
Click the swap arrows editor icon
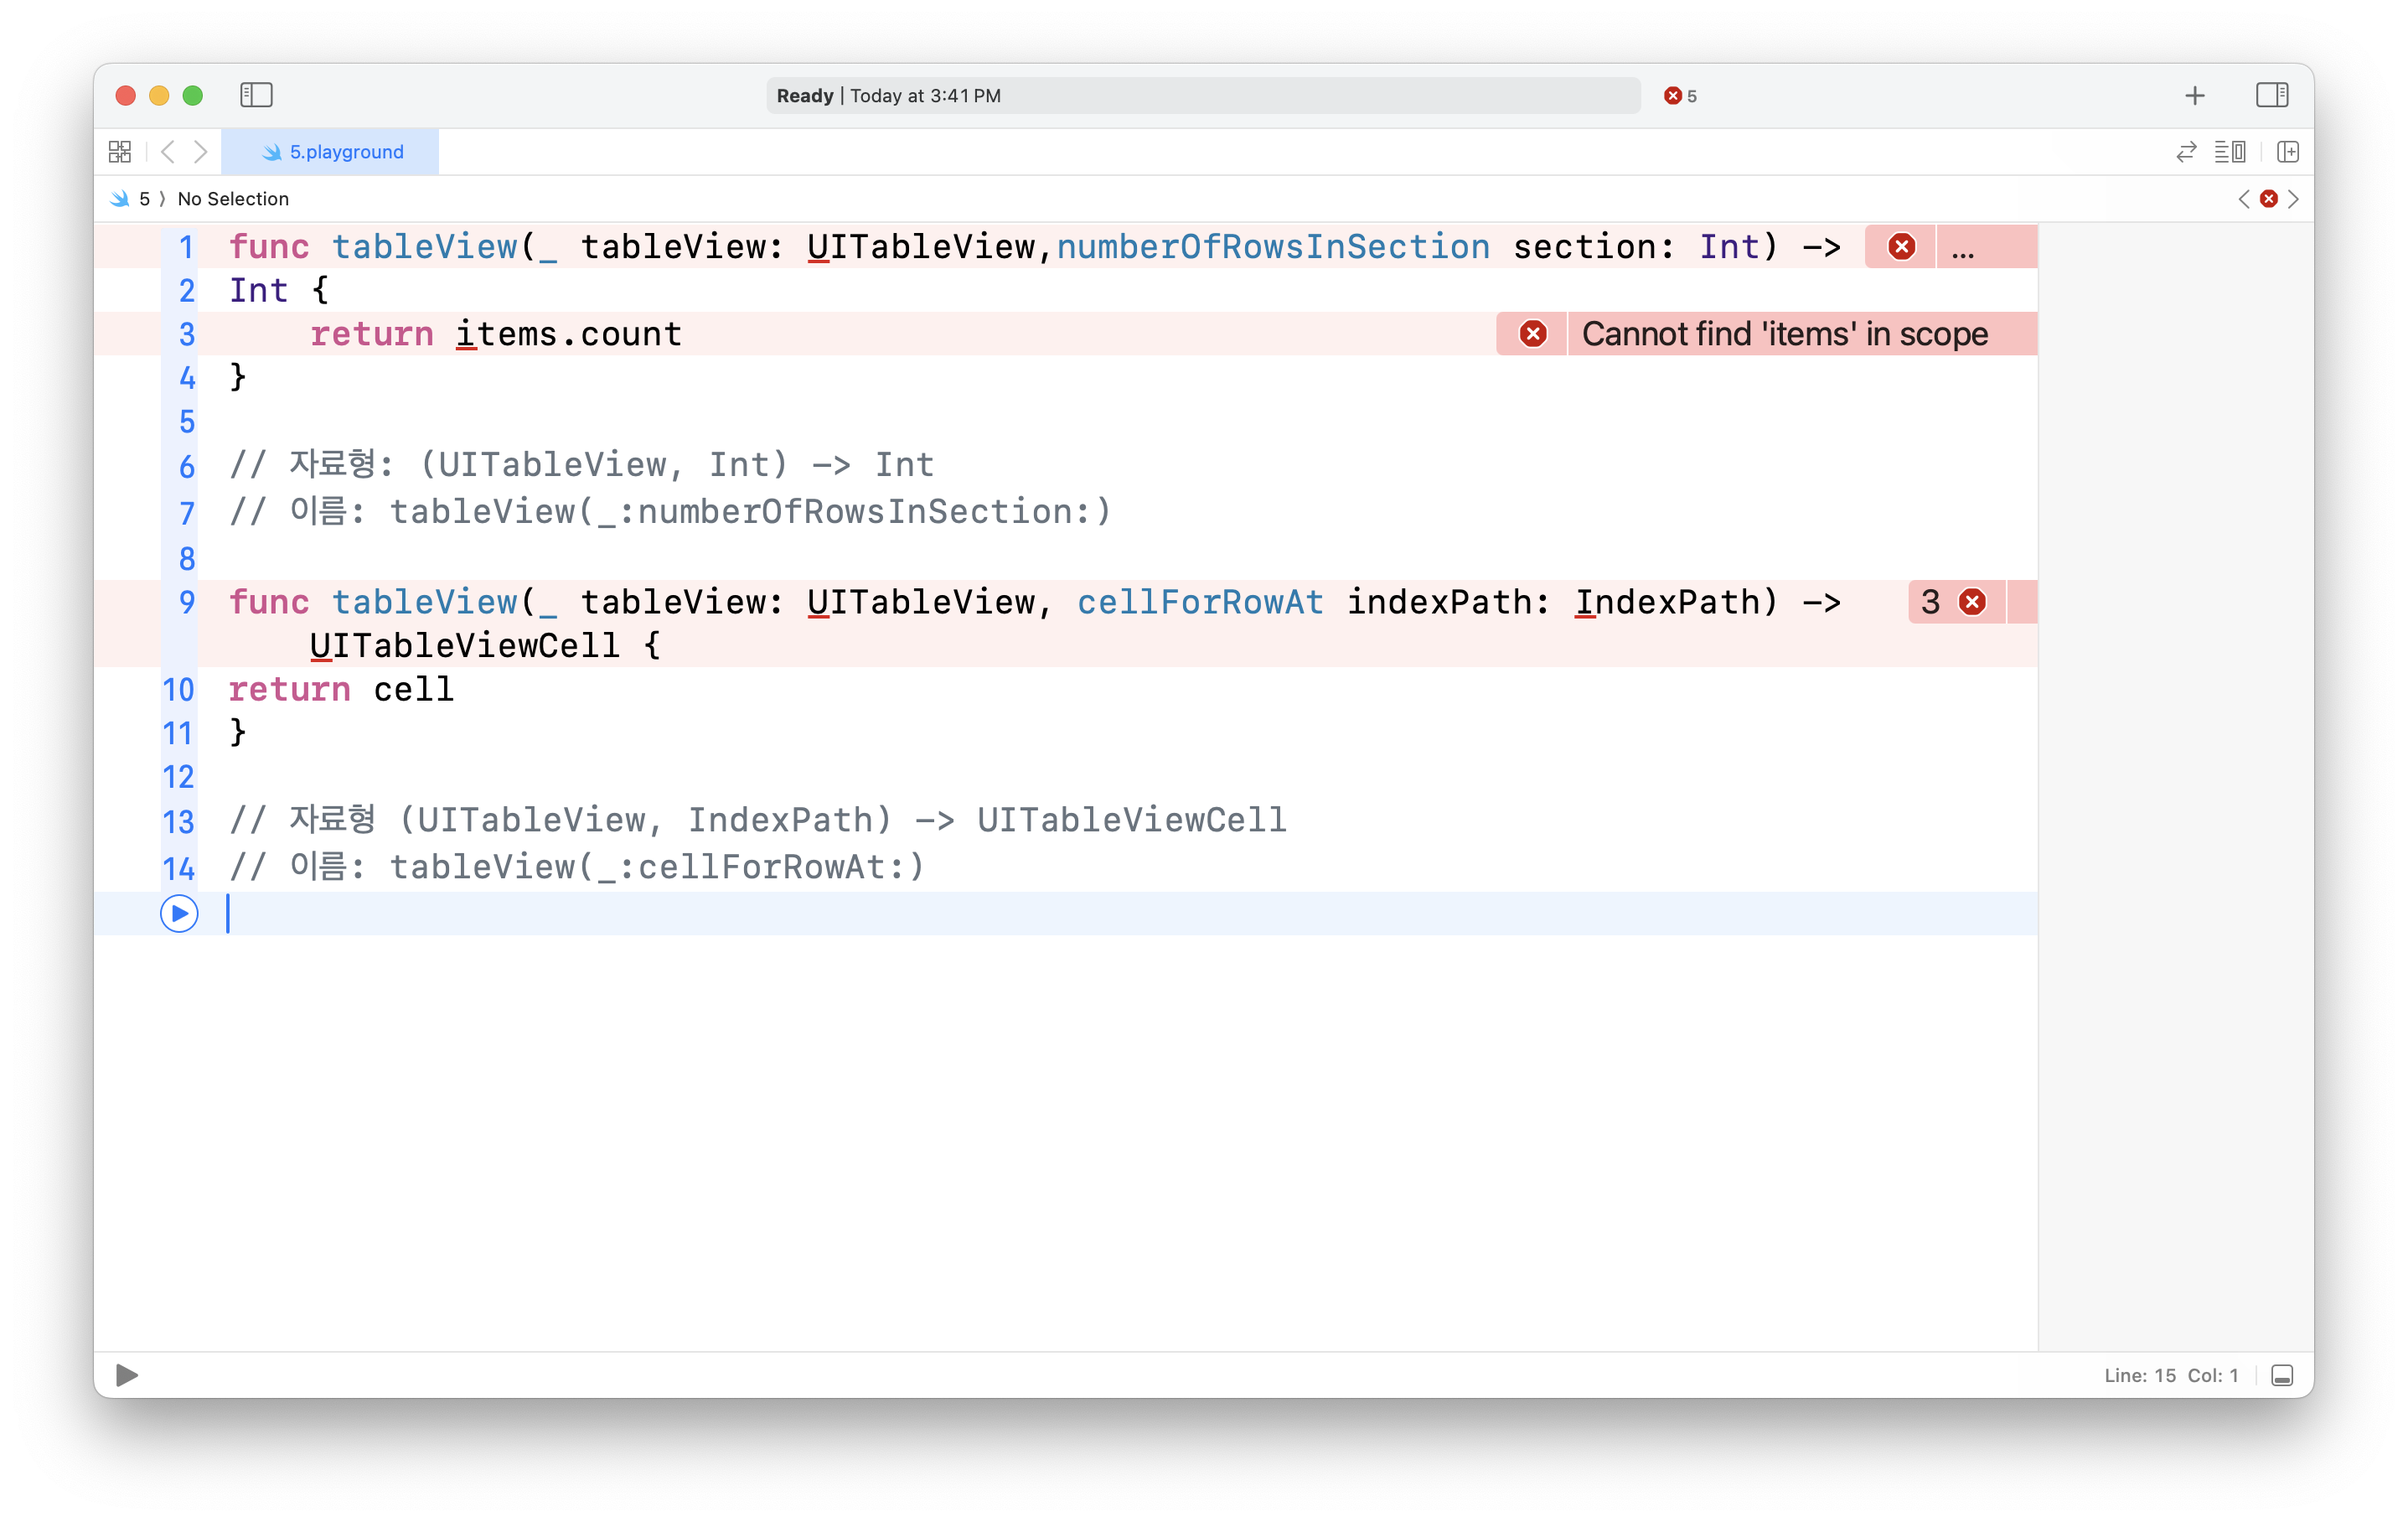2186,151
